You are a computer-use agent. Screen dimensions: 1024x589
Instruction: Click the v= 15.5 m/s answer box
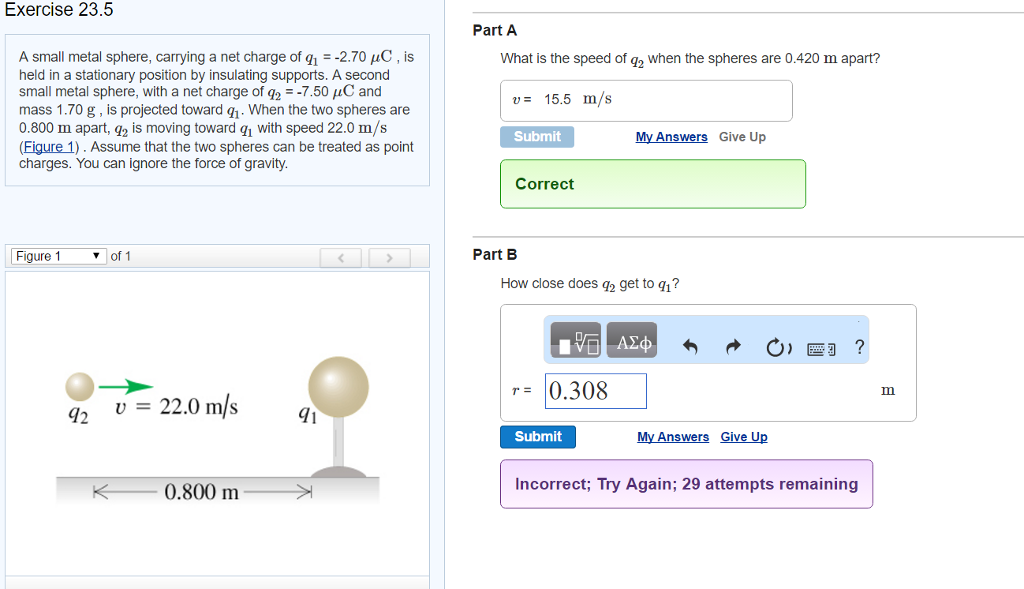(645, 100)
